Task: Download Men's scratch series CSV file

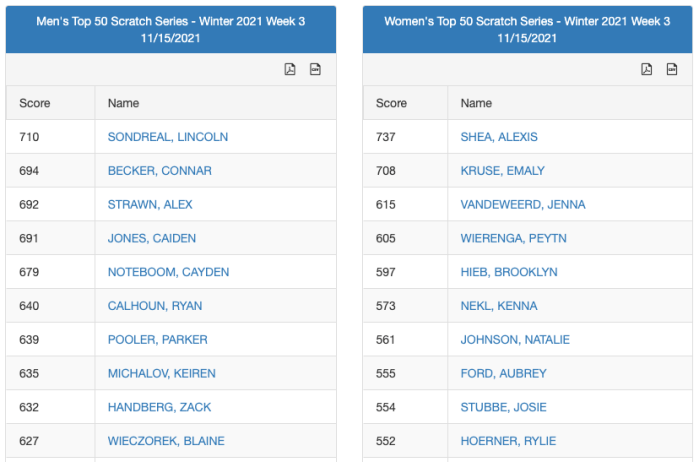Action: tap(315, 69)
